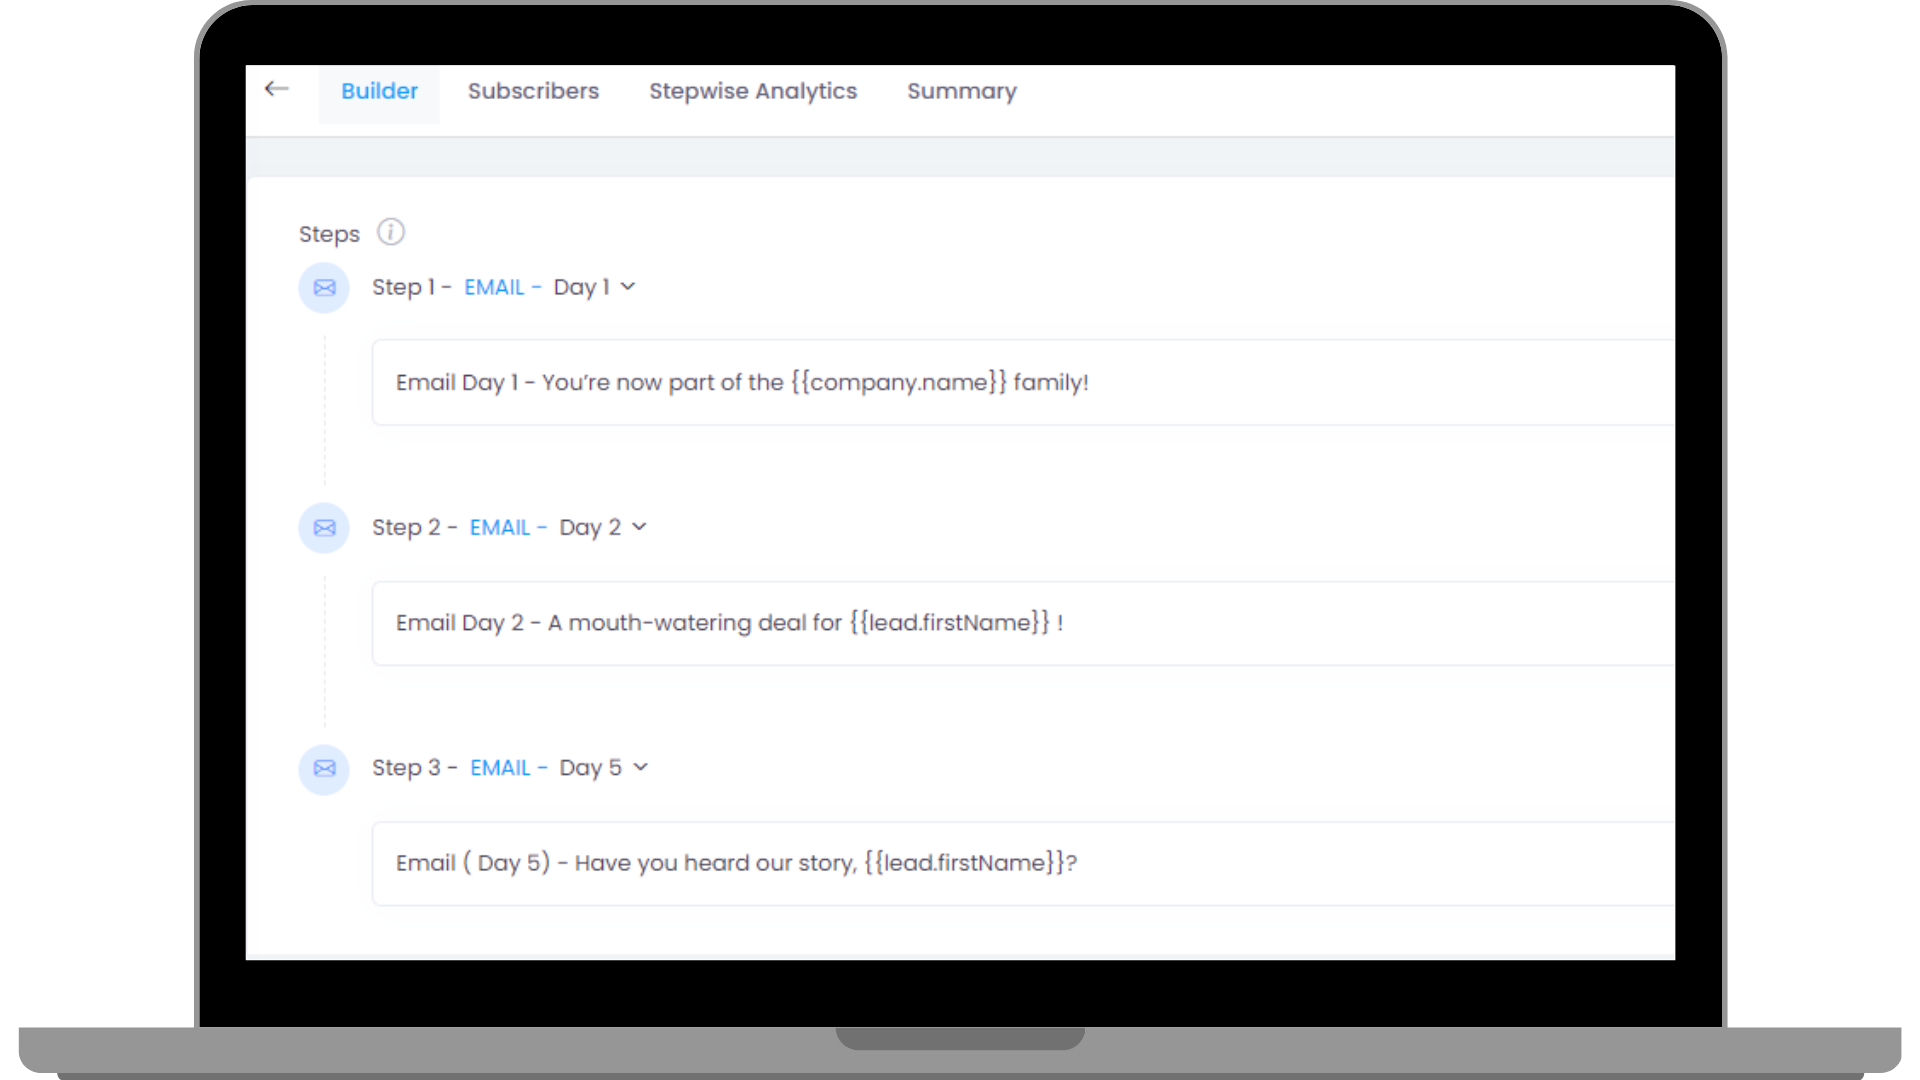Go to Stepwise Analytics tab

point(753,91)
